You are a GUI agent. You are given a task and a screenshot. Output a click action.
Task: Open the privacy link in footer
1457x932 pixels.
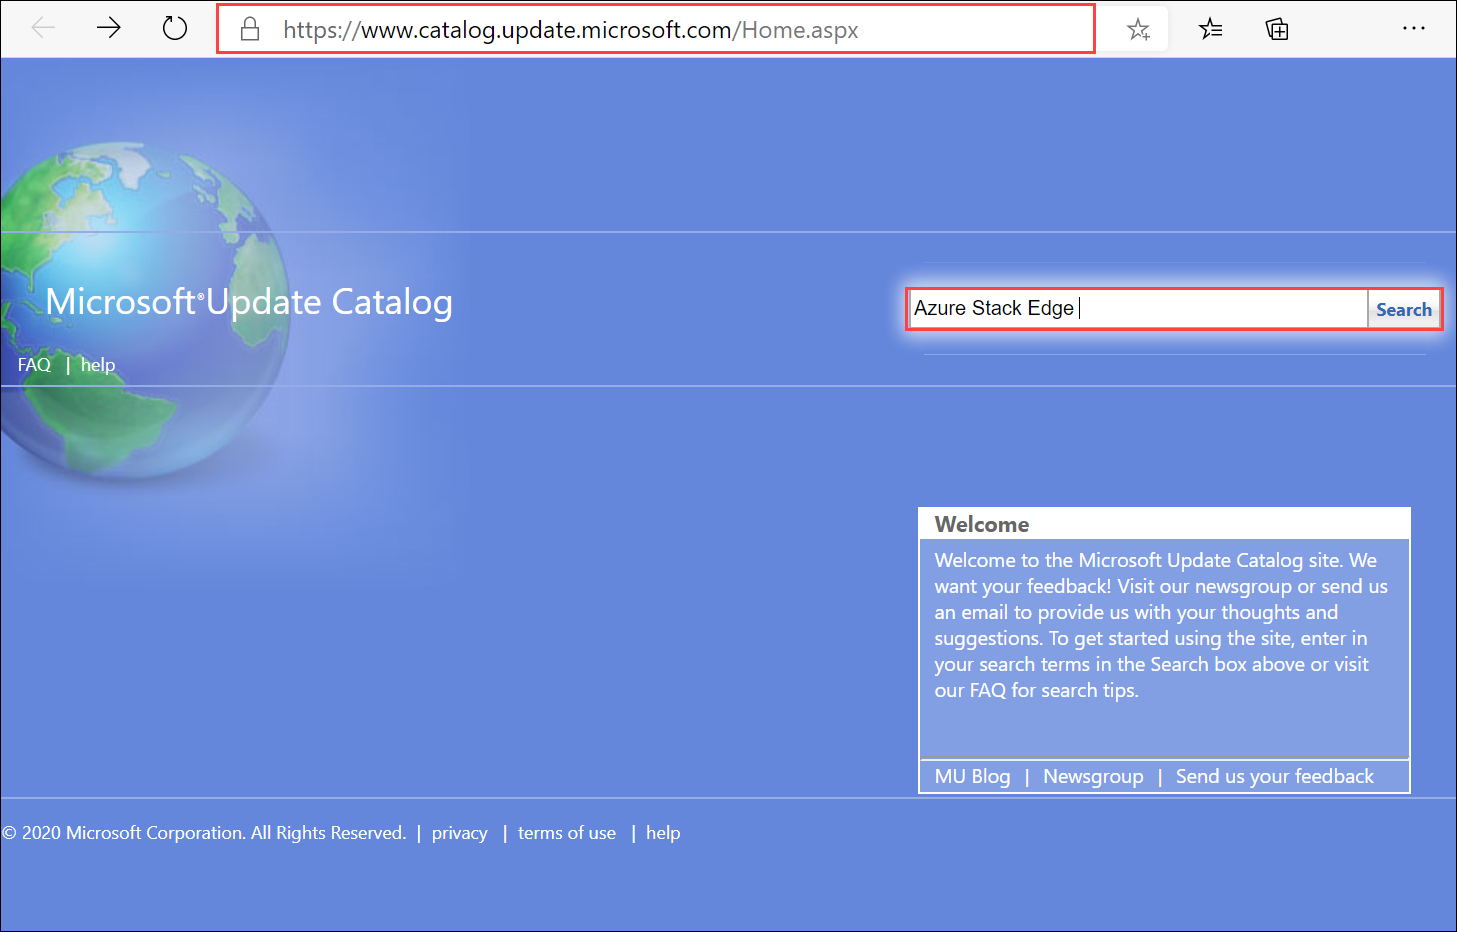pos(460,833)
